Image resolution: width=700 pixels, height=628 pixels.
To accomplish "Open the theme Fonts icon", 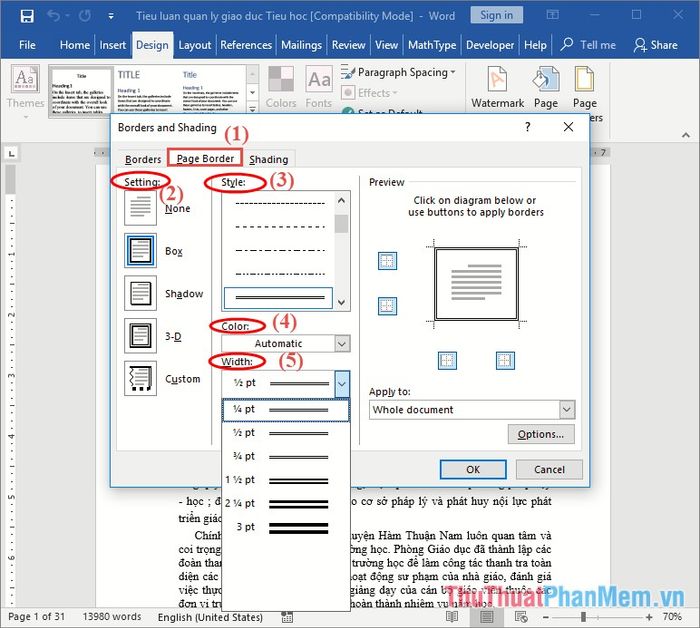I will (x=319, y=80).
